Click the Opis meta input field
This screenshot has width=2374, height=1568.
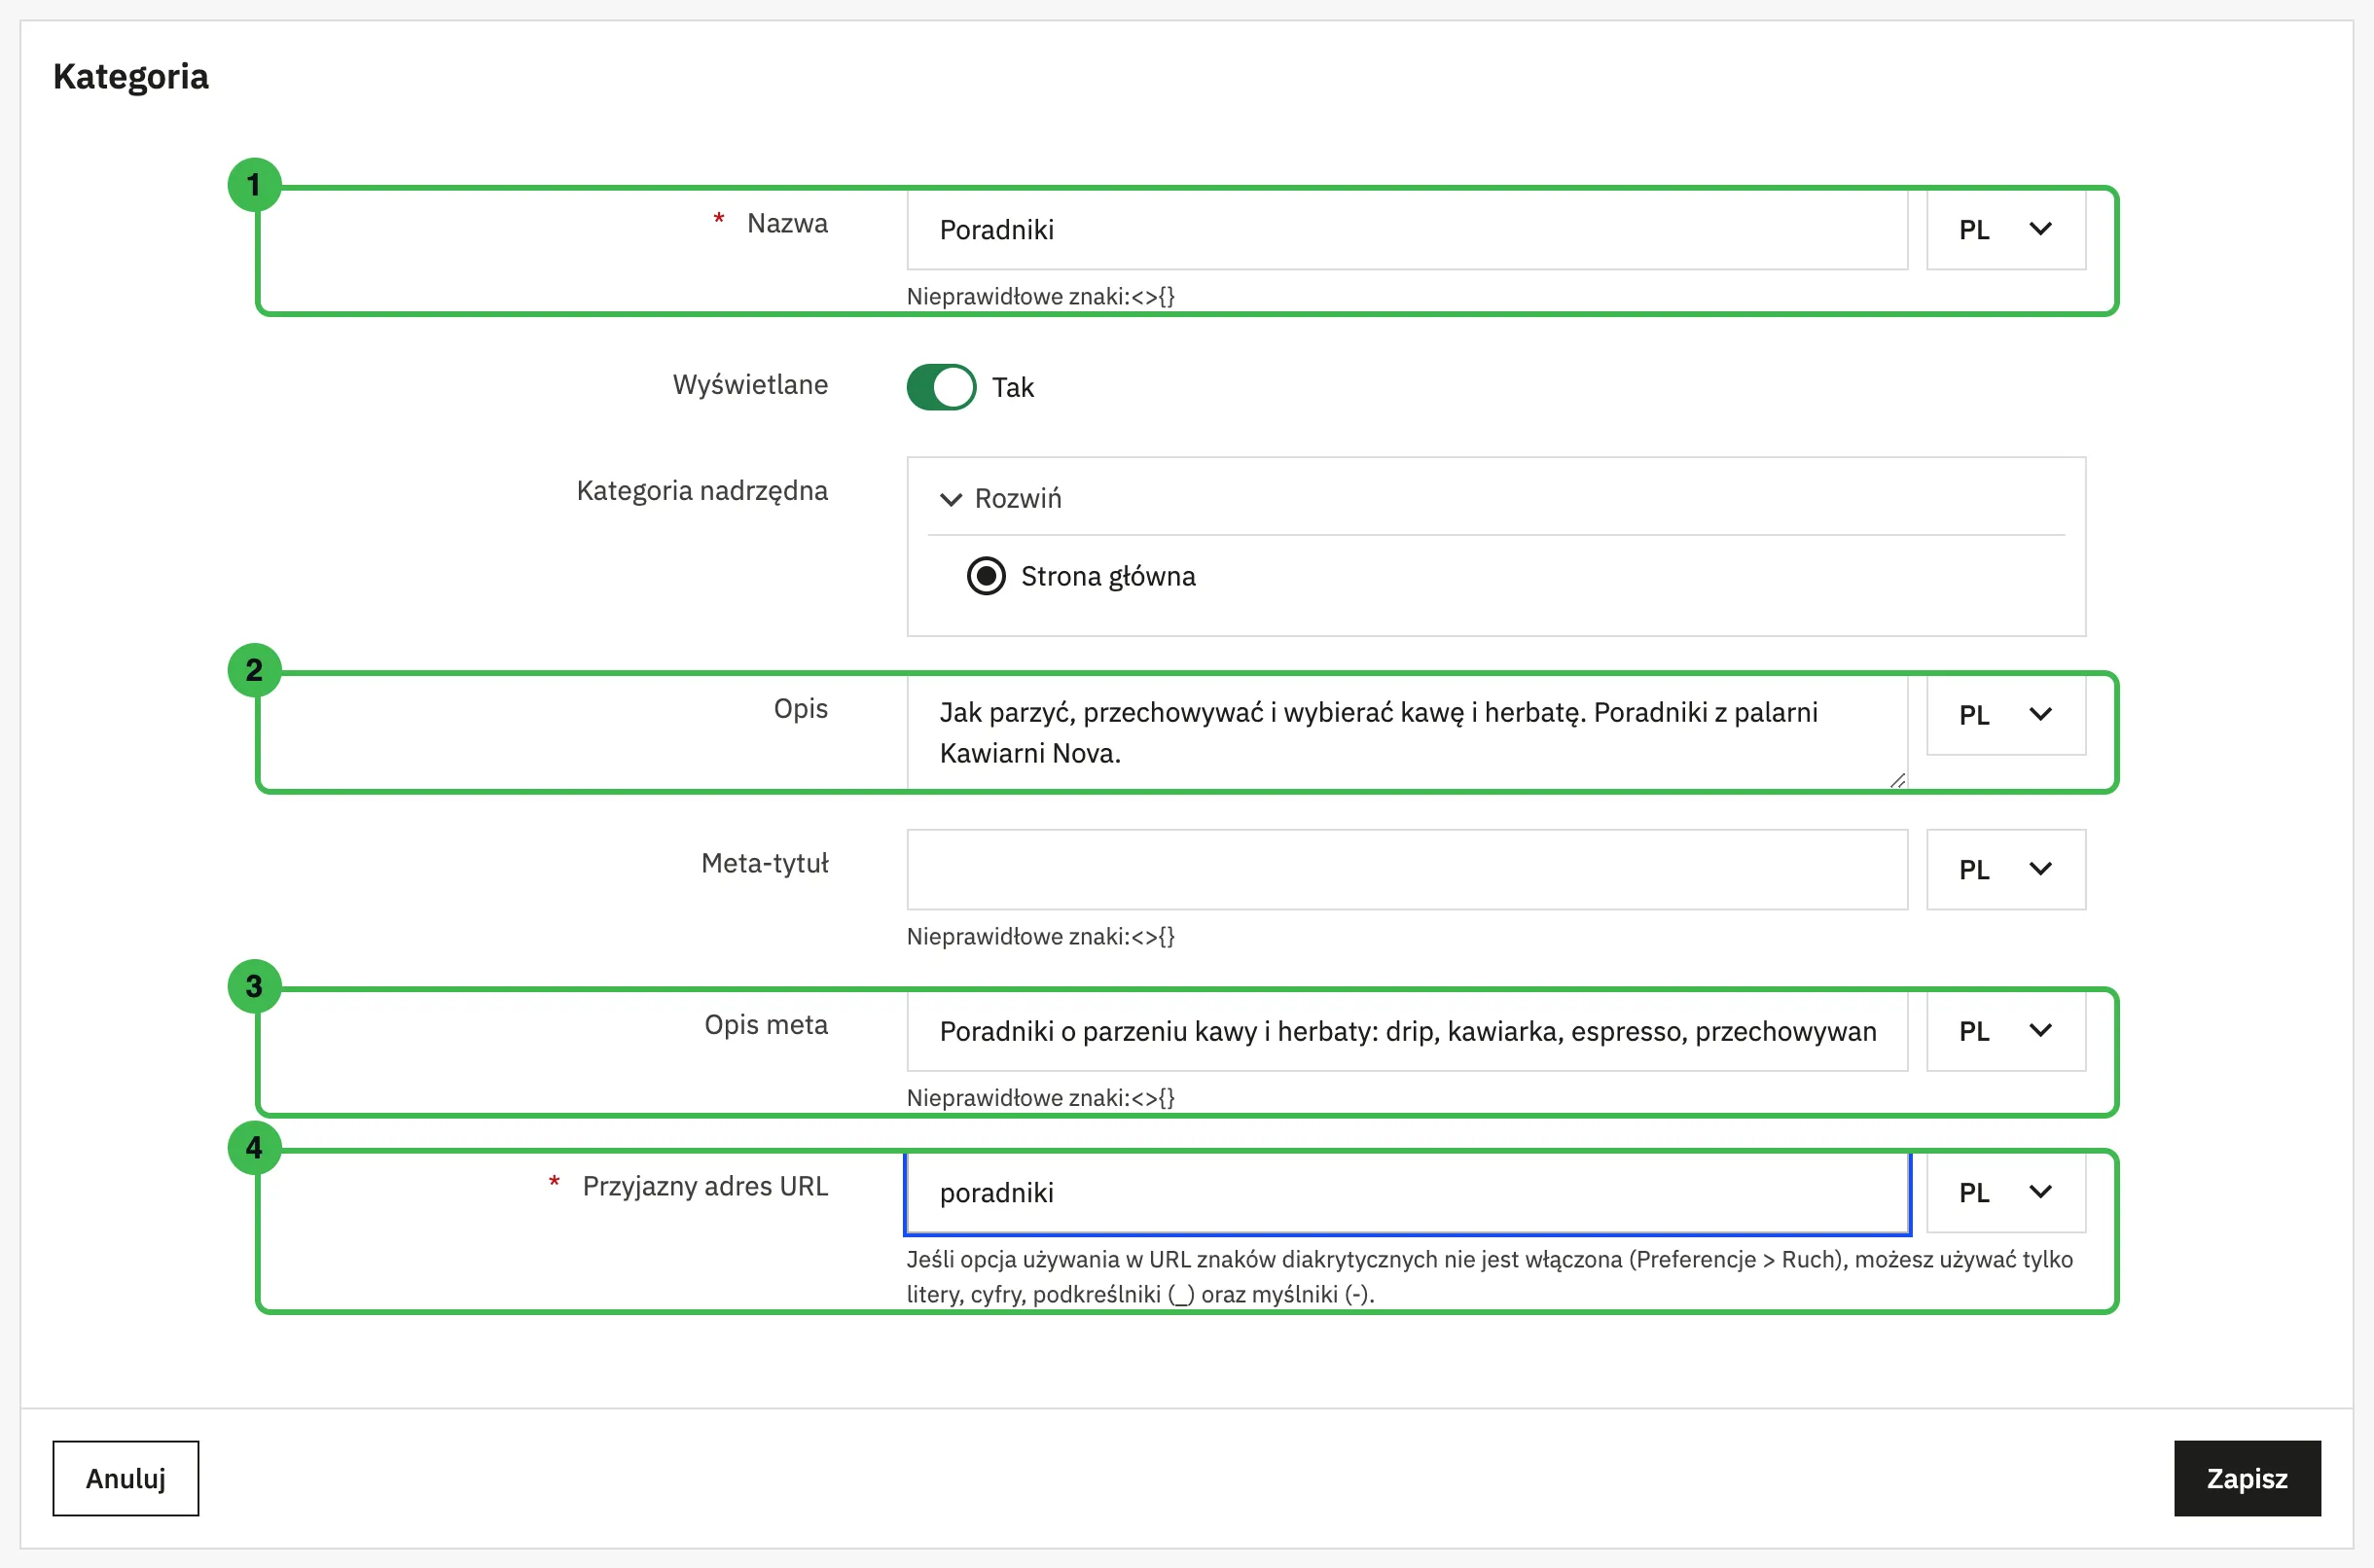coord(1407,1031)
